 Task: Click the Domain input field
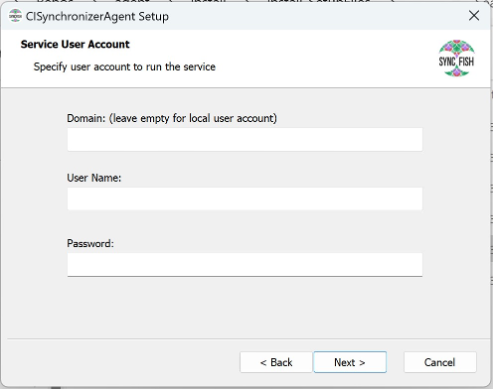pyautogui.click(x=245, y=140)
